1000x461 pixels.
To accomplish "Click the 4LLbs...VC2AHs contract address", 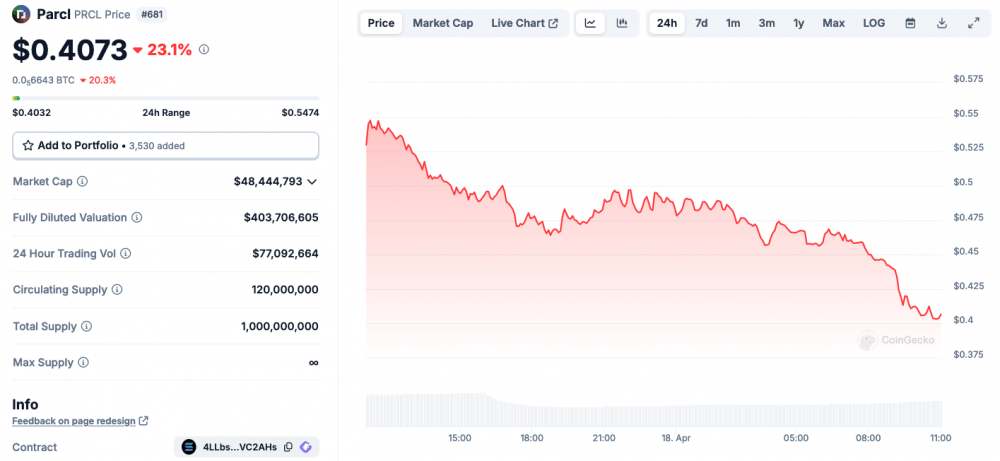I will tap(240, 447).
